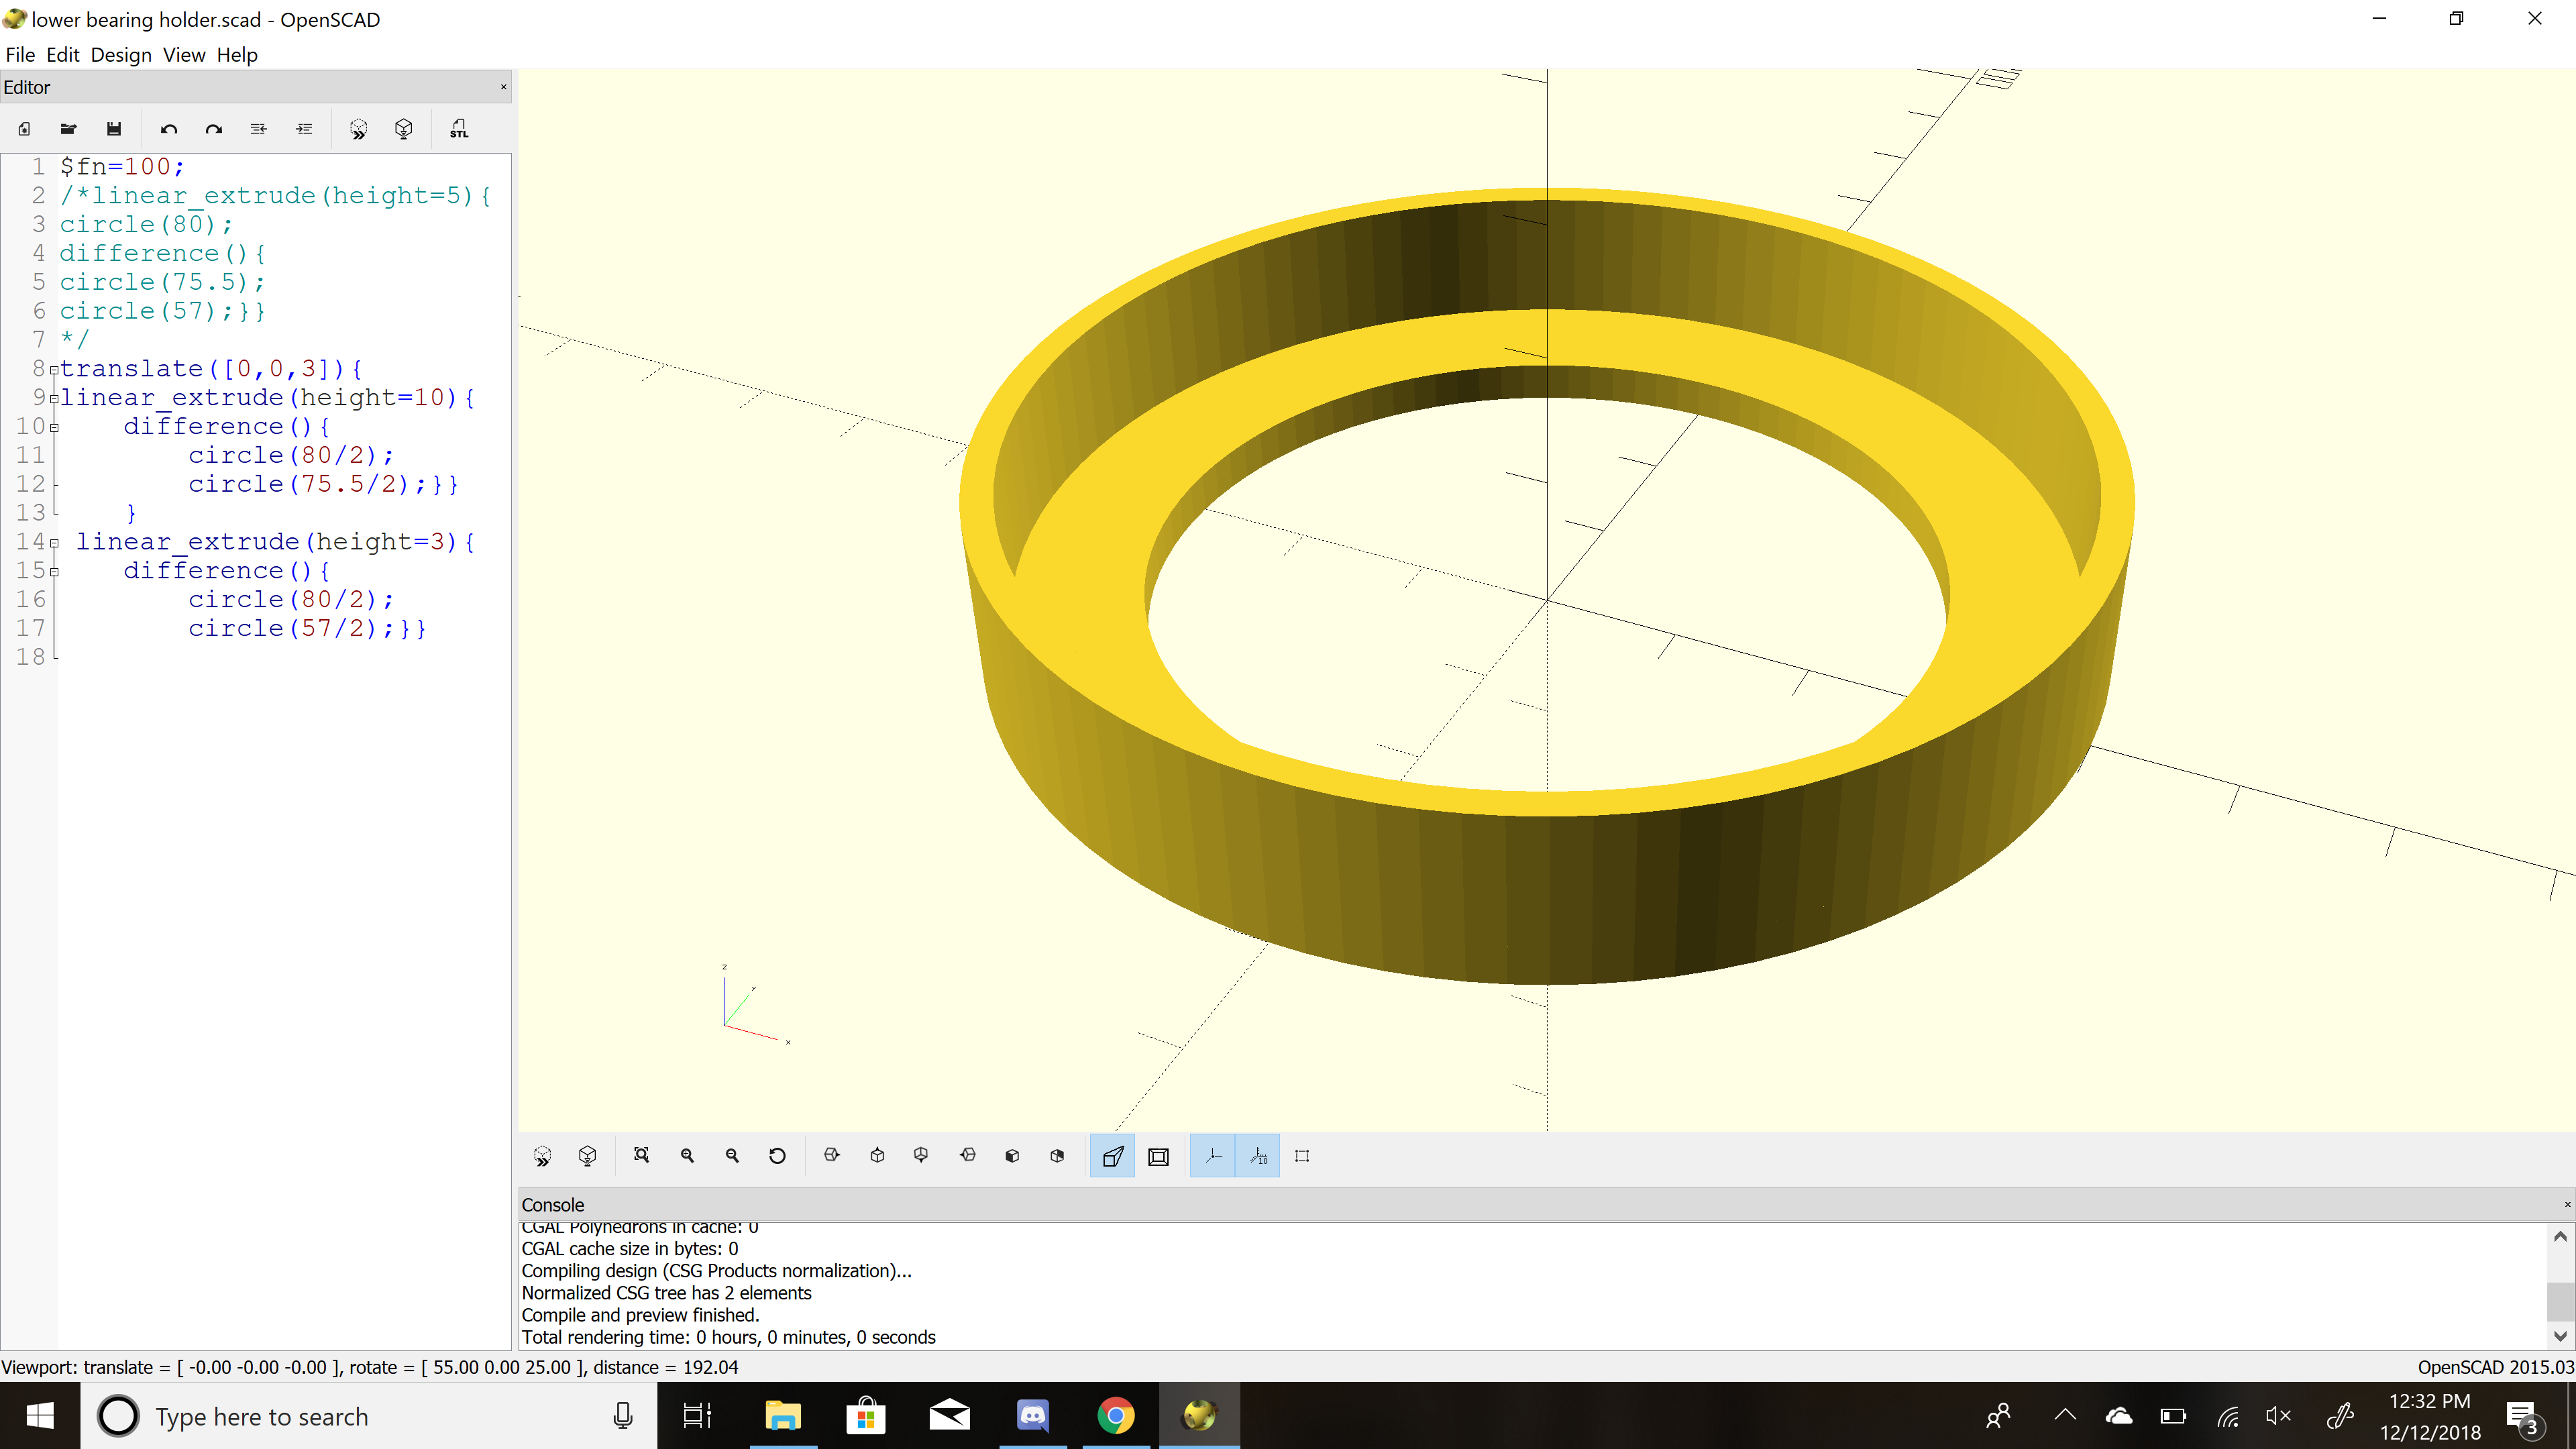Switch to Top view
The image size is (2576, 1449).
pos(877,1156)
